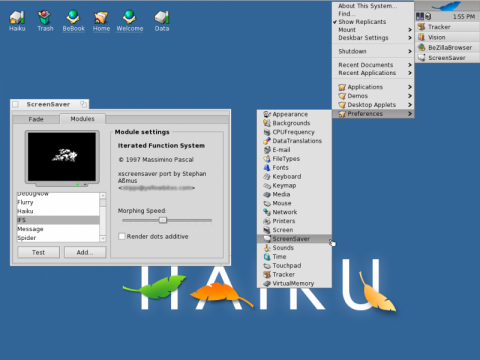Select IFS in module list

58,220
